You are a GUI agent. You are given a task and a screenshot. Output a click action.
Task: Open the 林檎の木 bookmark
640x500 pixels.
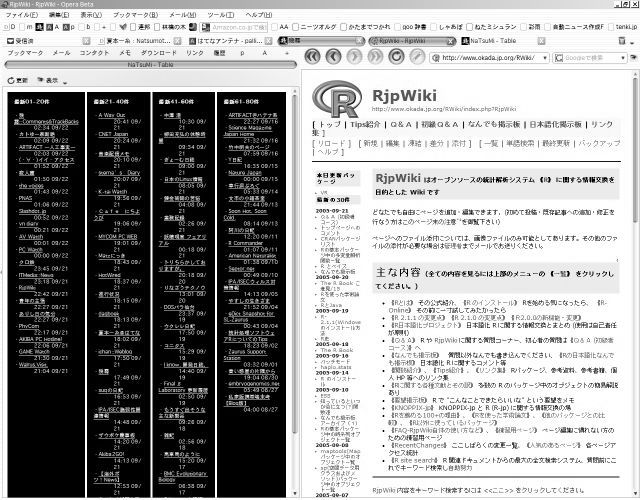click(x=170, y=27)
